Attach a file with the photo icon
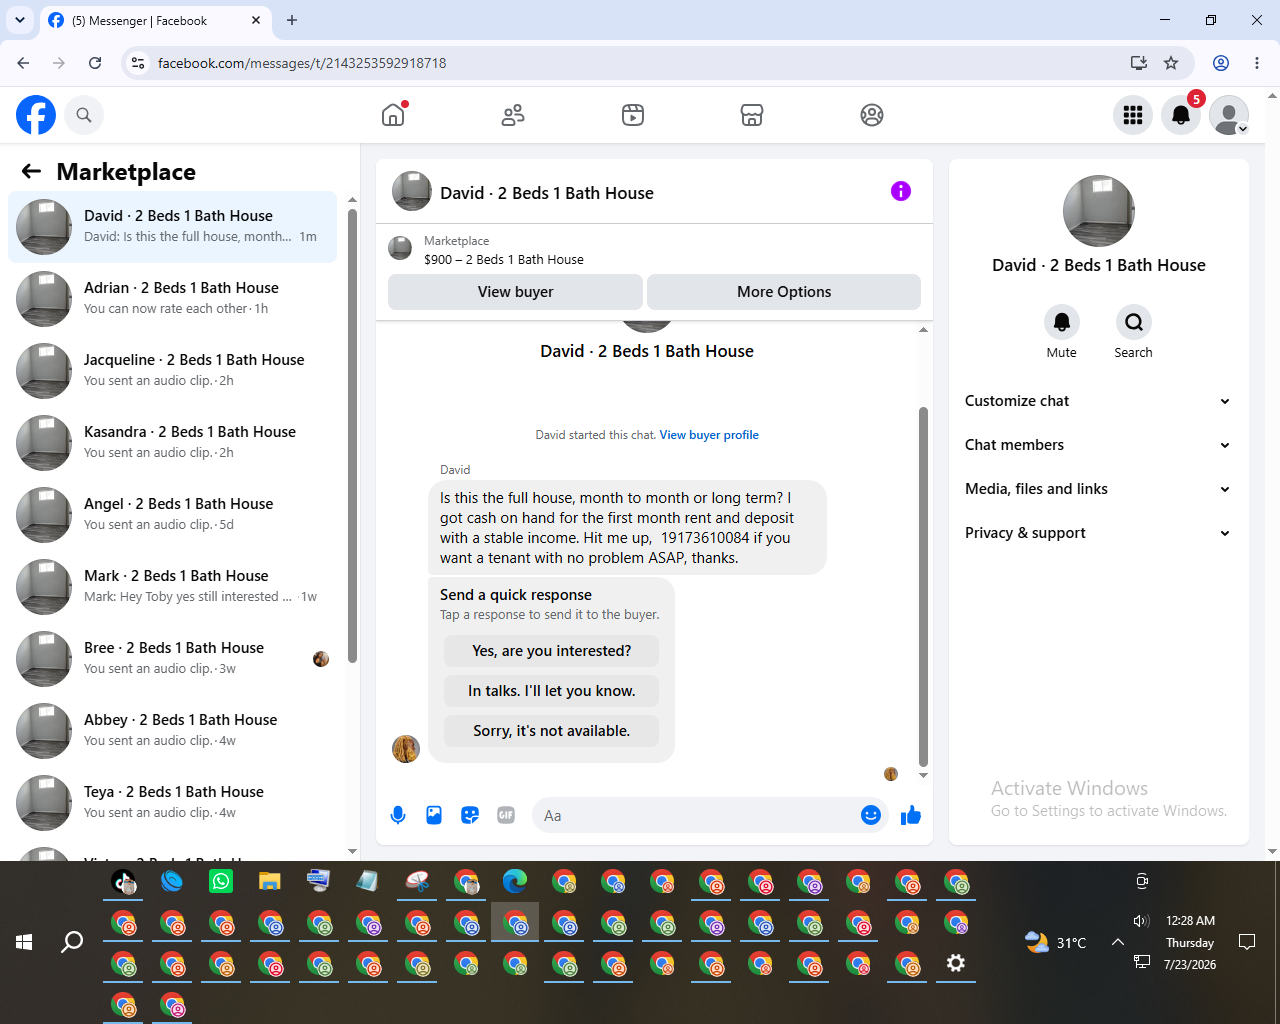The width and height of the screenshot is (1280, 1024). [x=434, y=815]
